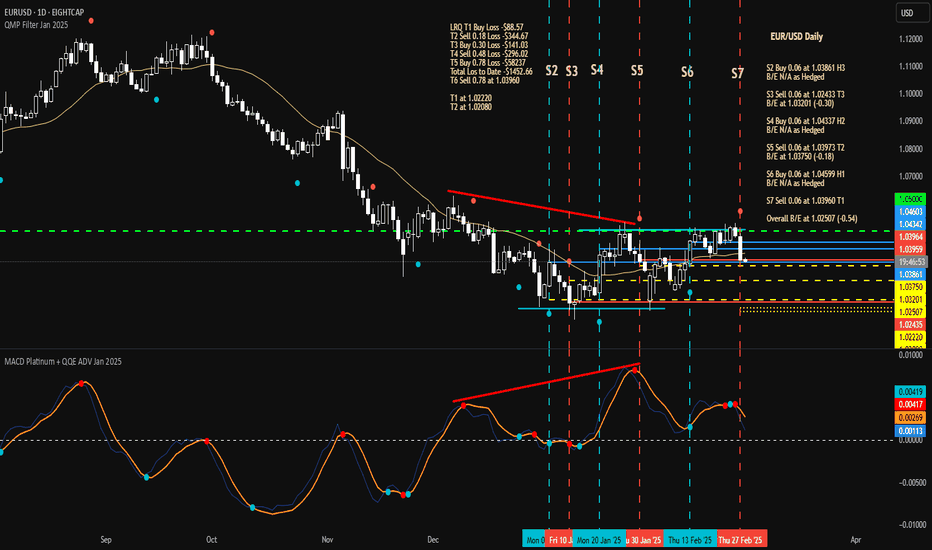Screen dimensions: 932x550
Task: Click the red 1.02435 price label
Action: click(x=910, y=324)
